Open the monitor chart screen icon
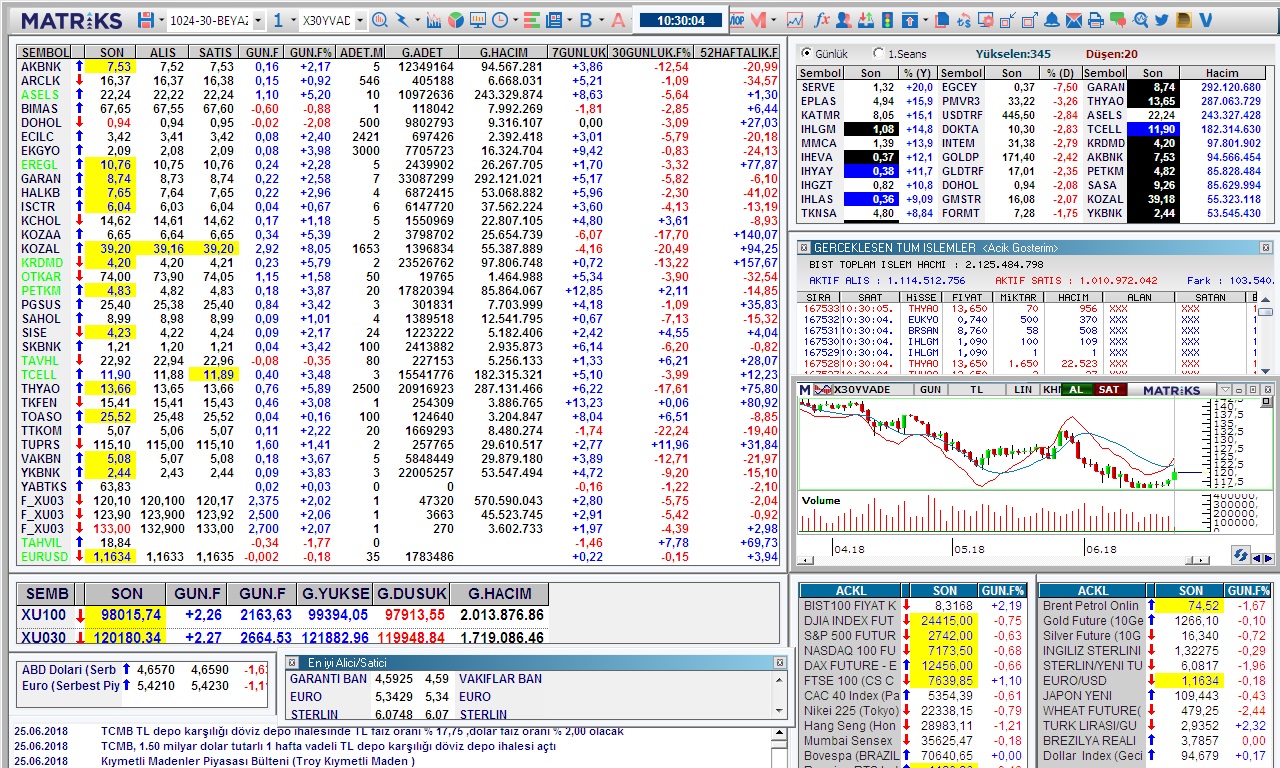The width and height of the screenshot is (1280, 768). (477, 20)
